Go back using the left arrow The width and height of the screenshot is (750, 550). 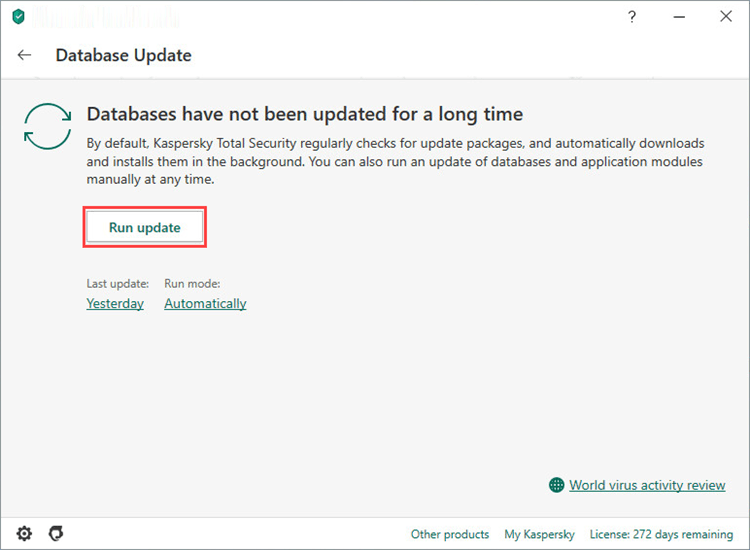click(25, 55)
